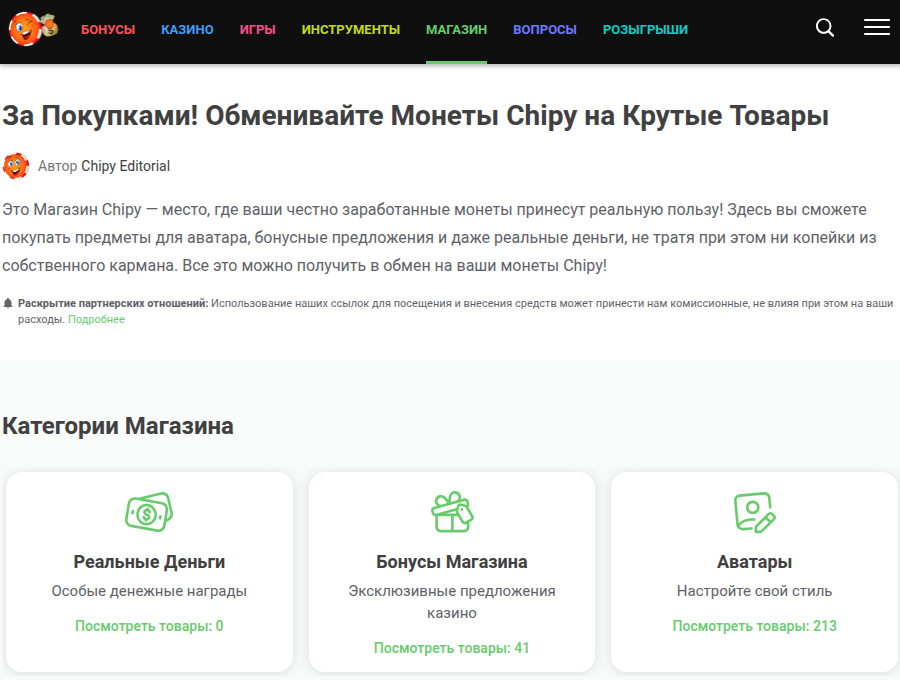Click the Категории Магазина heading
This screenshot has height=680, width=900.
click(118, 426)
